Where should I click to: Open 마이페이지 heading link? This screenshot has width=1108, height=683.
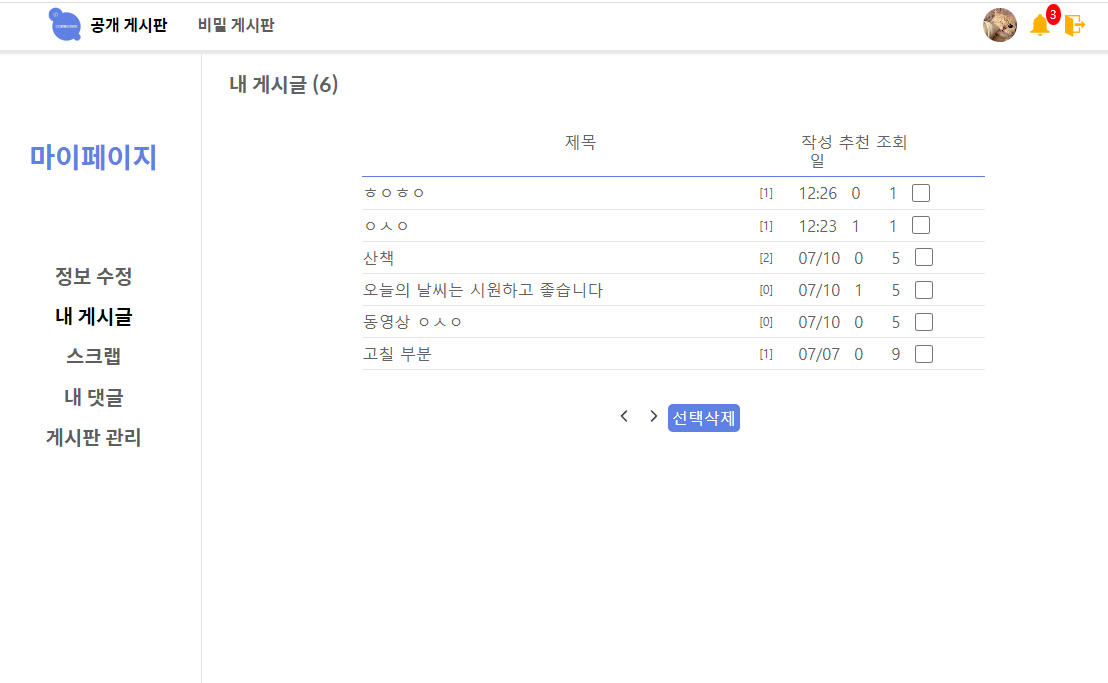point(93,157)
